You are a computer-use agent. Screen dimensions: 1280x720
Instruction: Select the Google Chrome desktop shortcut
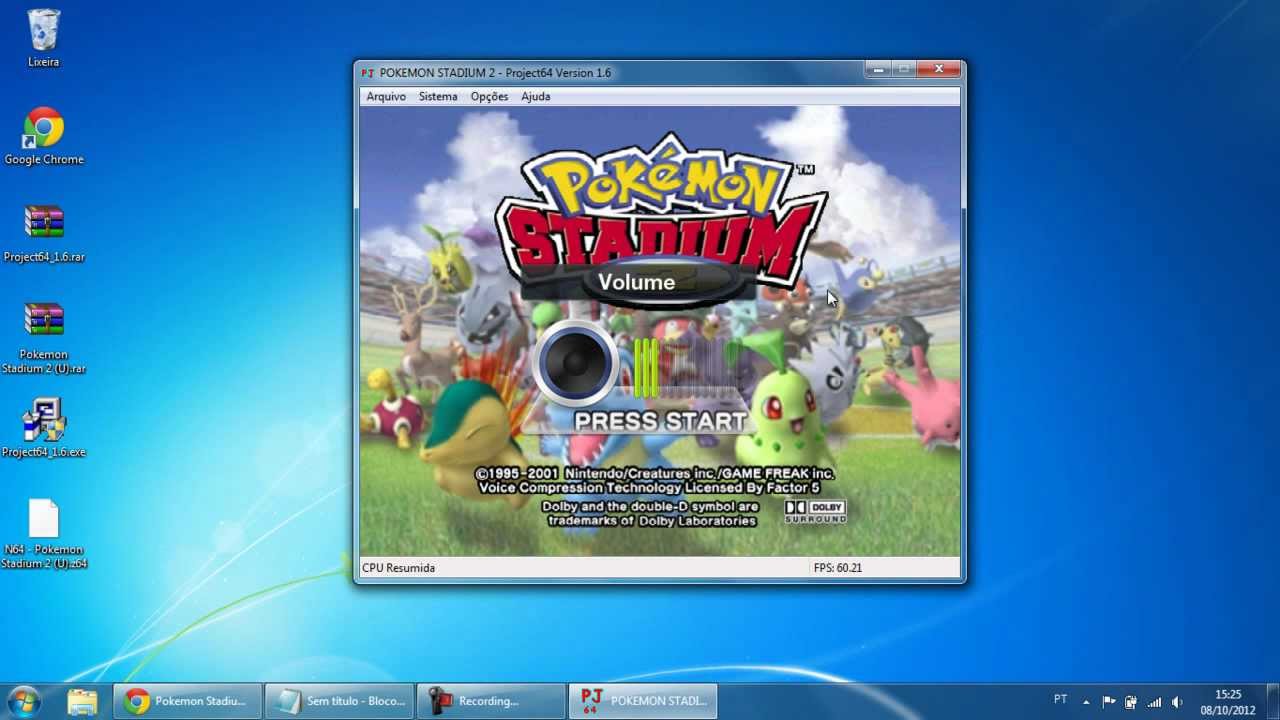44,136
